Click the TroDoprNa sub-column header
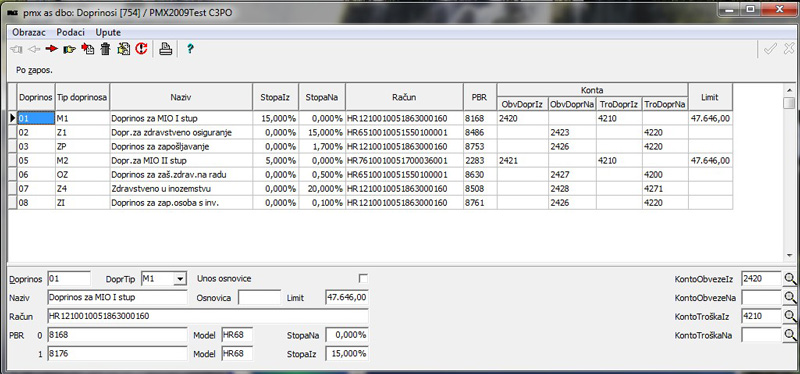The width and height of the screenshot is (800, 374). [665, 104]
